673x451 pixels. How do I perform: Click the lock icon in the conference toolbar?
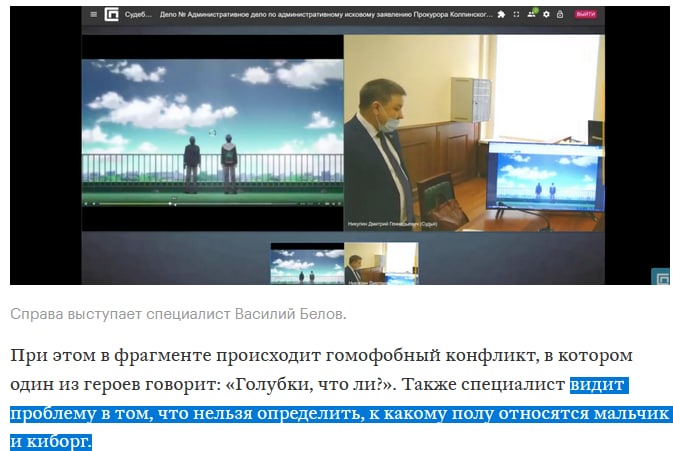[x=560, y=14]
